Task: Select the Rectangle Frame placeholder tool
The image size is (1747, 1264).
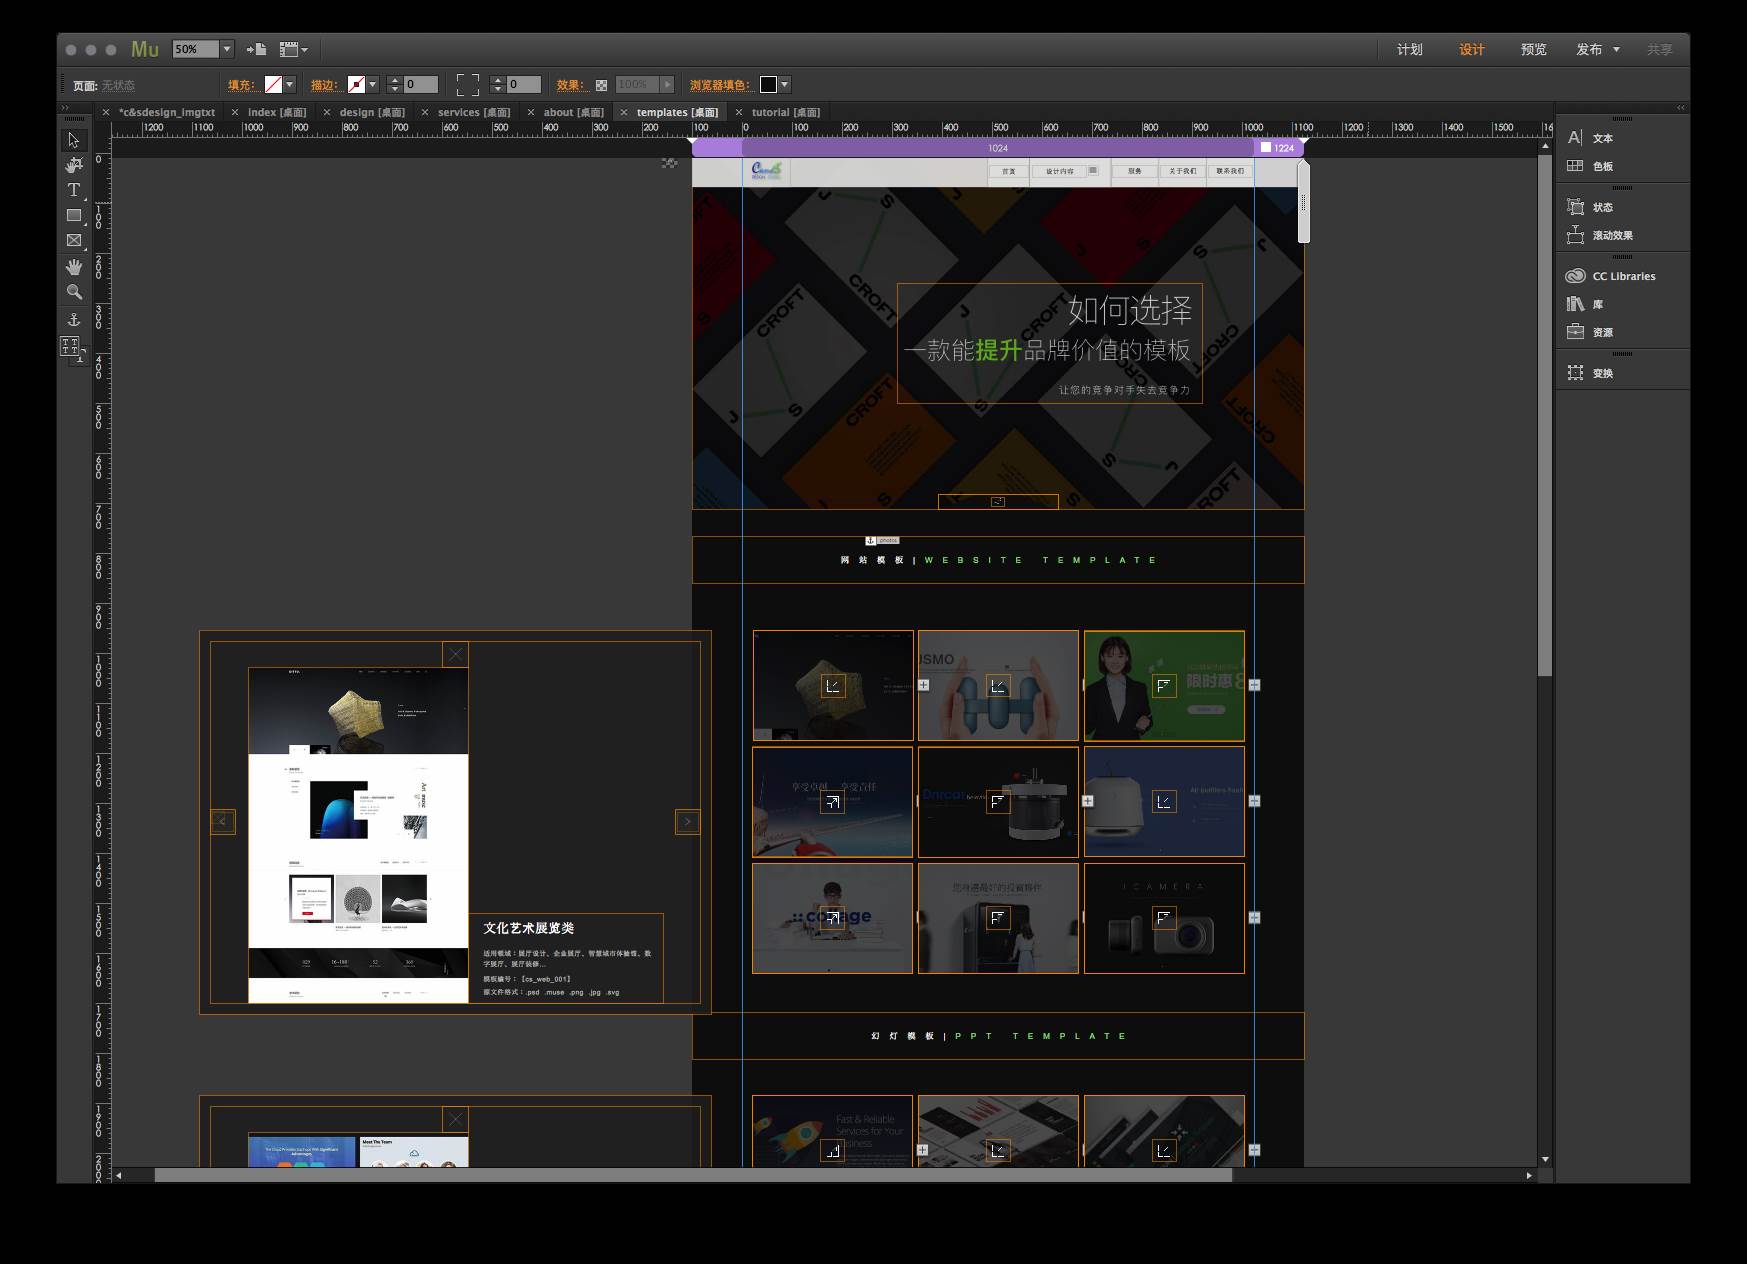Action: point(74,240)
